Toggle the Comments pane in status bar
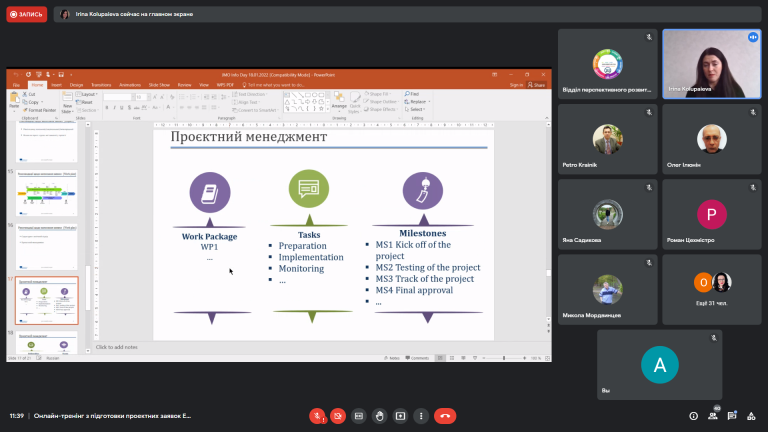The image size is (768, 432). pos(417,358)
